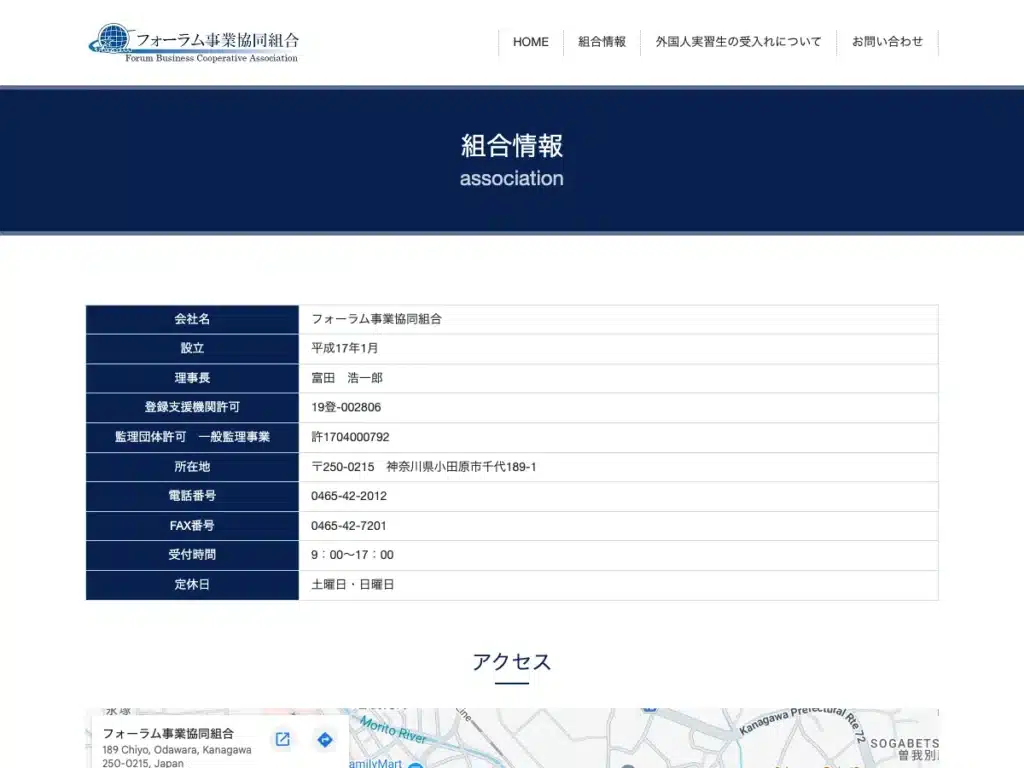Click the 富田 浩一郎 value
1024x768 pixels.
(x=347, y=378)
